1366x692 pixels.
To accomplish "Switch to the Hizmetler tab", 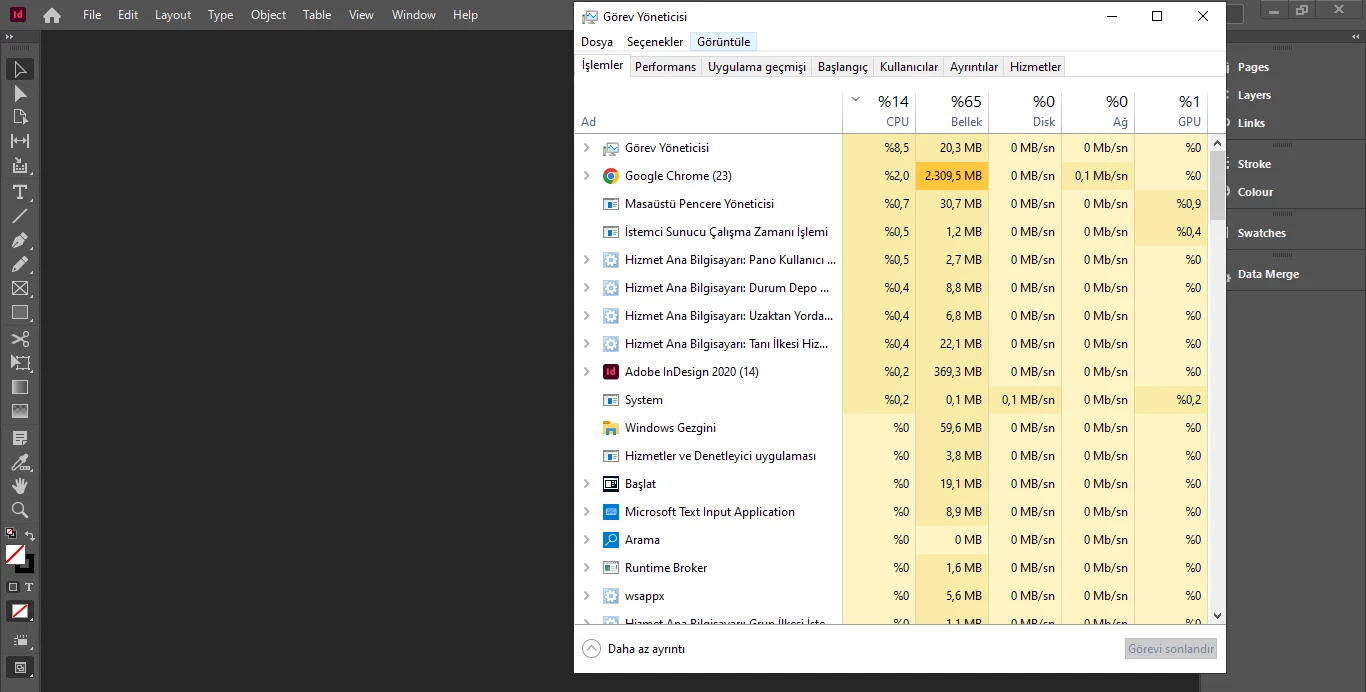I will pyautogui.click(x=1035, y=67).
